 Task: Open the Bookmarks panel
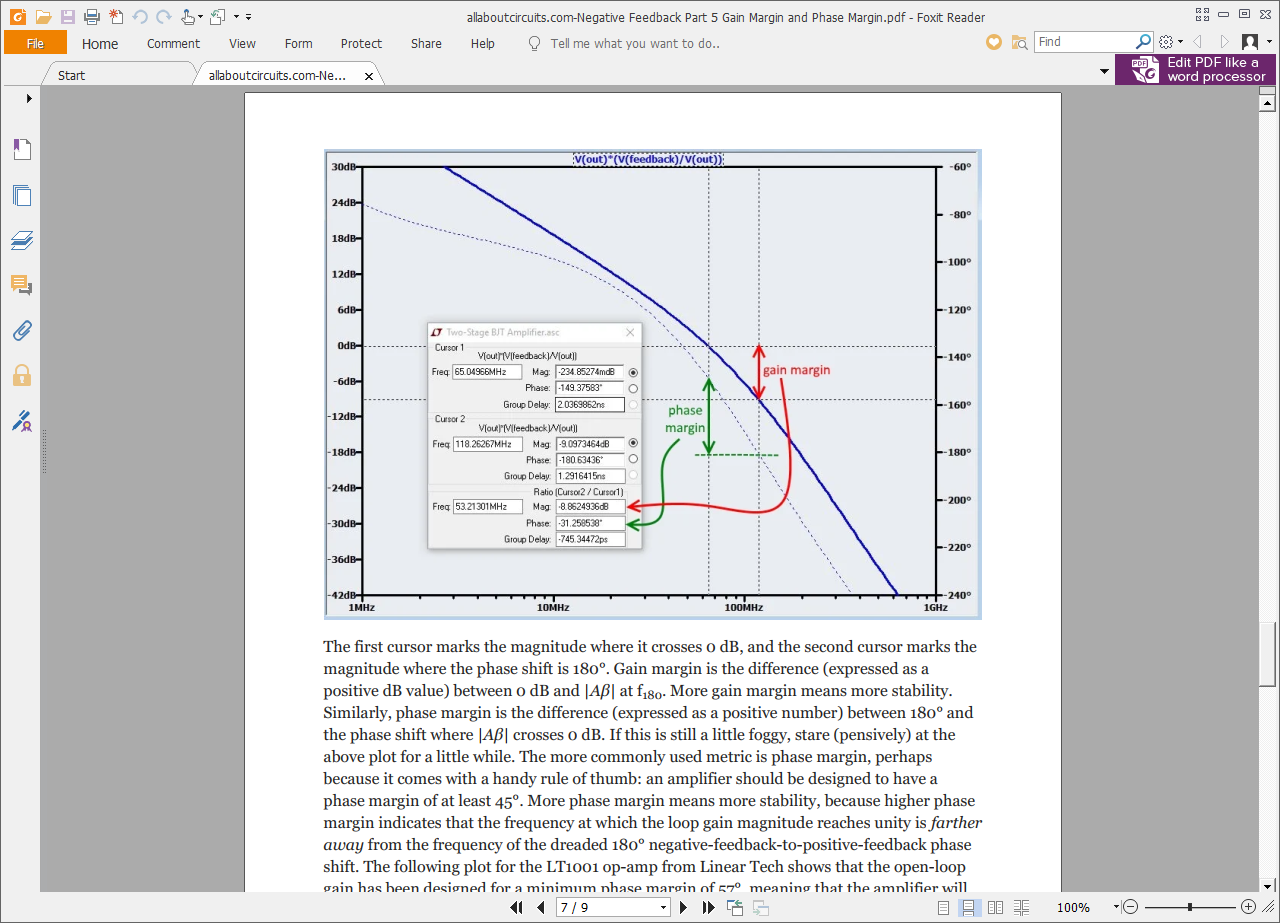pyautogui.click(x=22, y=149)
